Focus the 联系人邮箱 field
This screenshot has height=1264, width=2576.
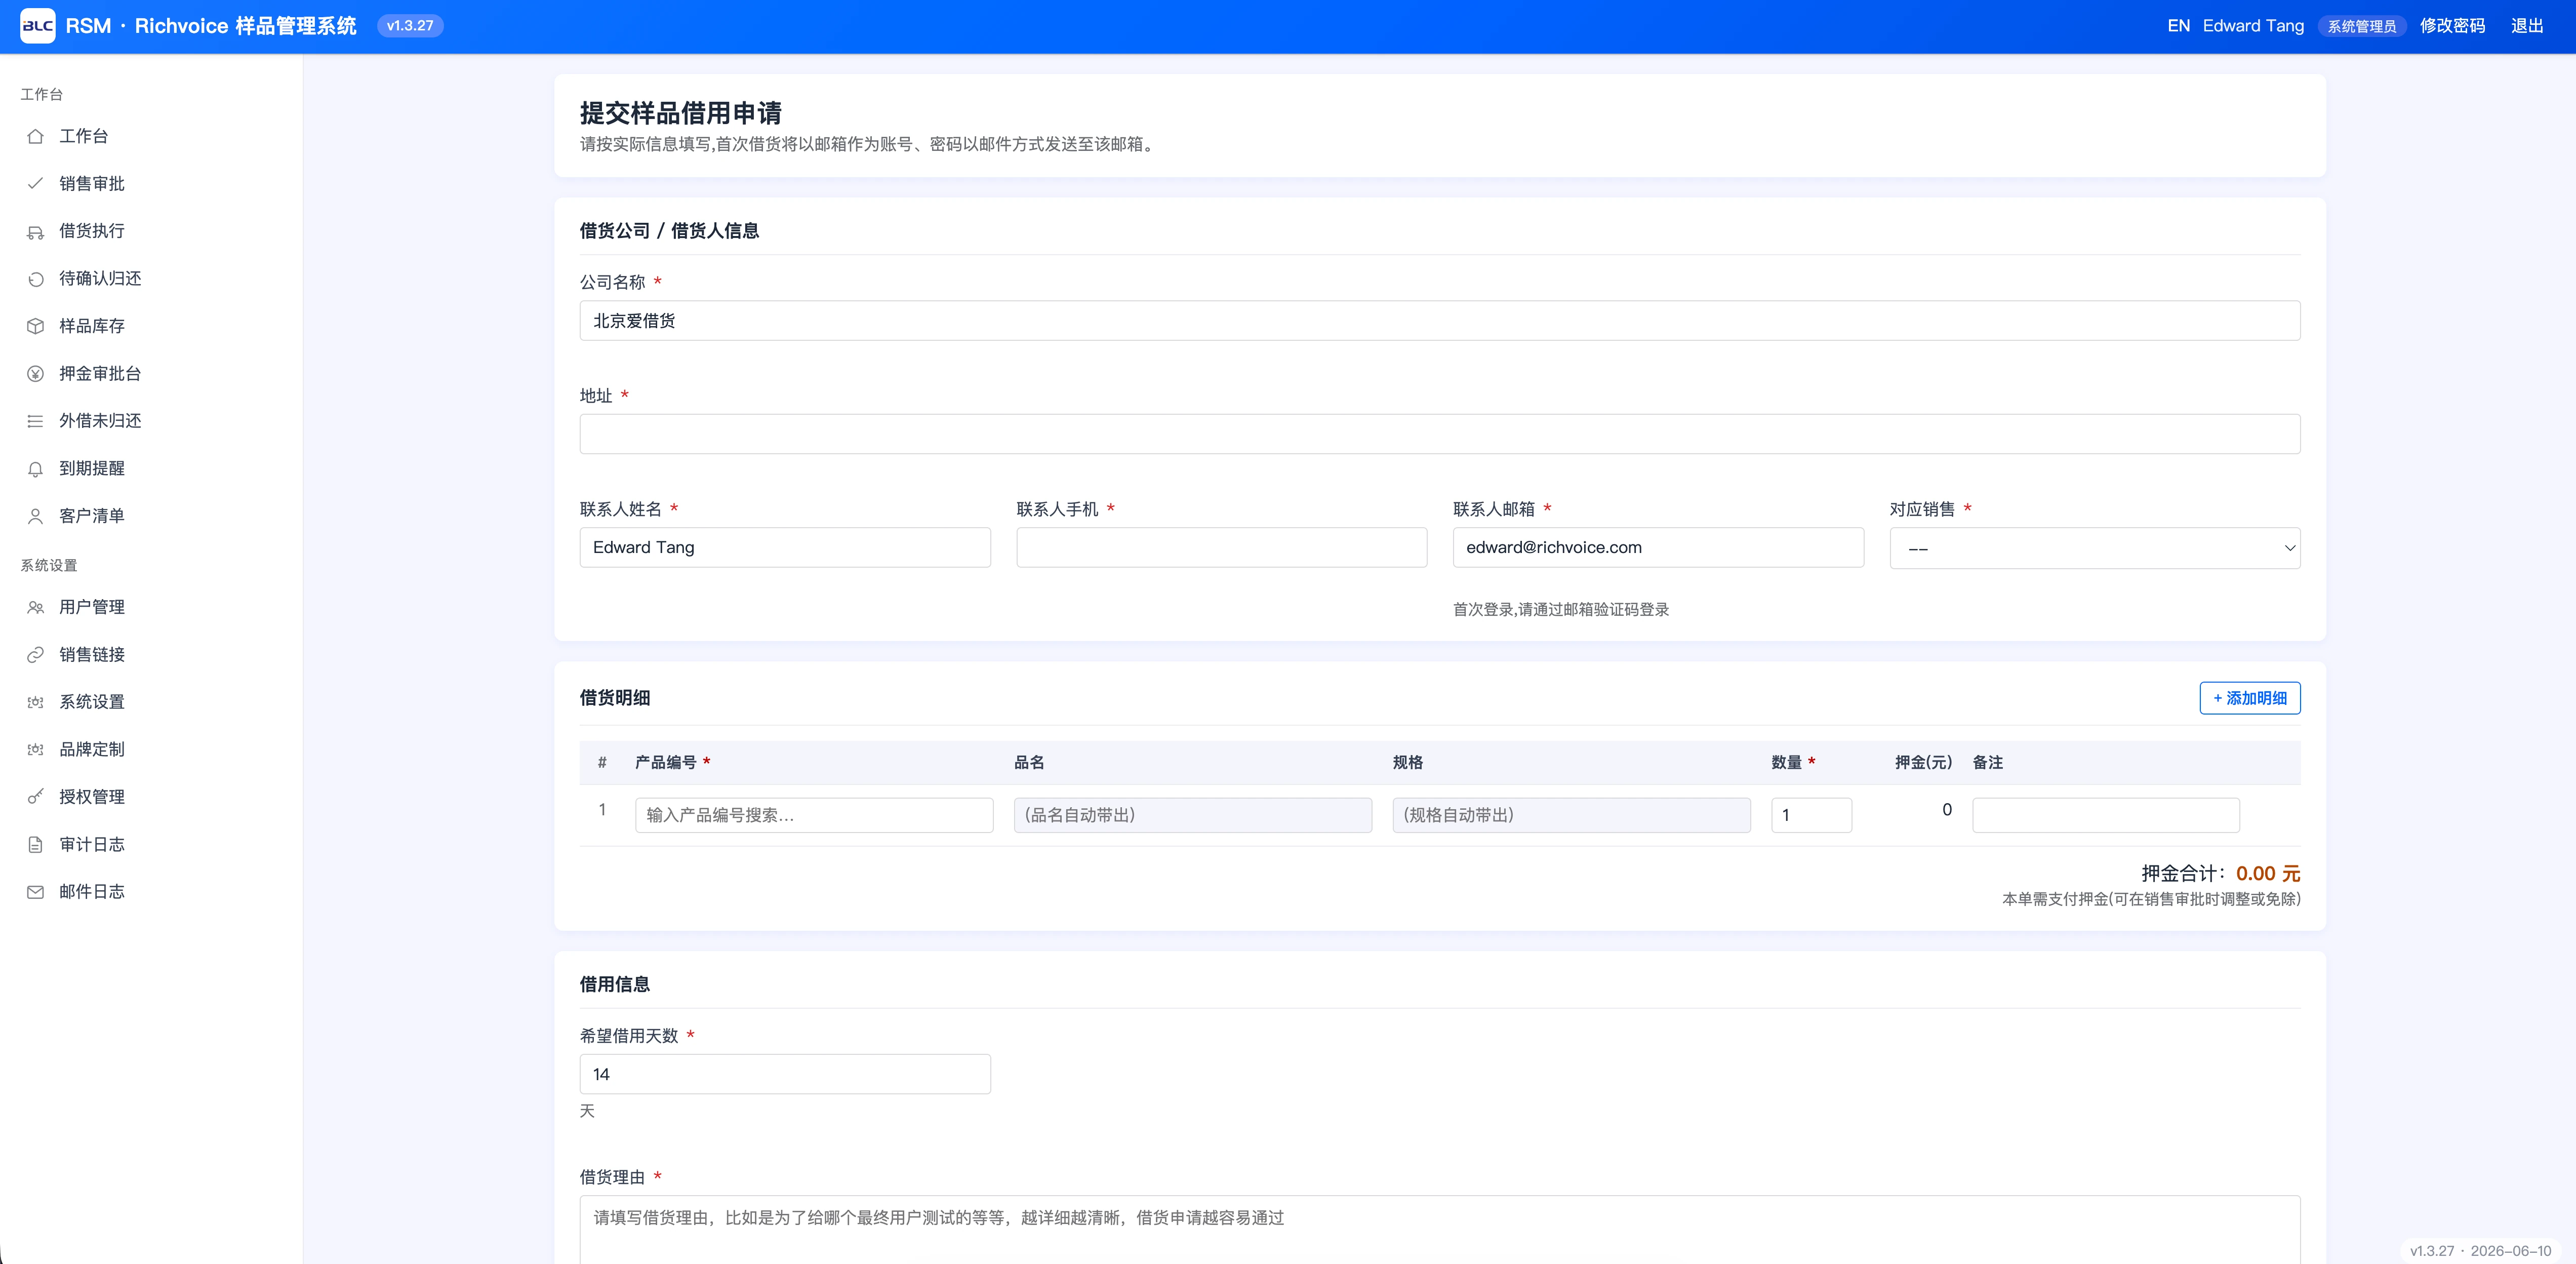(1658, 548)
